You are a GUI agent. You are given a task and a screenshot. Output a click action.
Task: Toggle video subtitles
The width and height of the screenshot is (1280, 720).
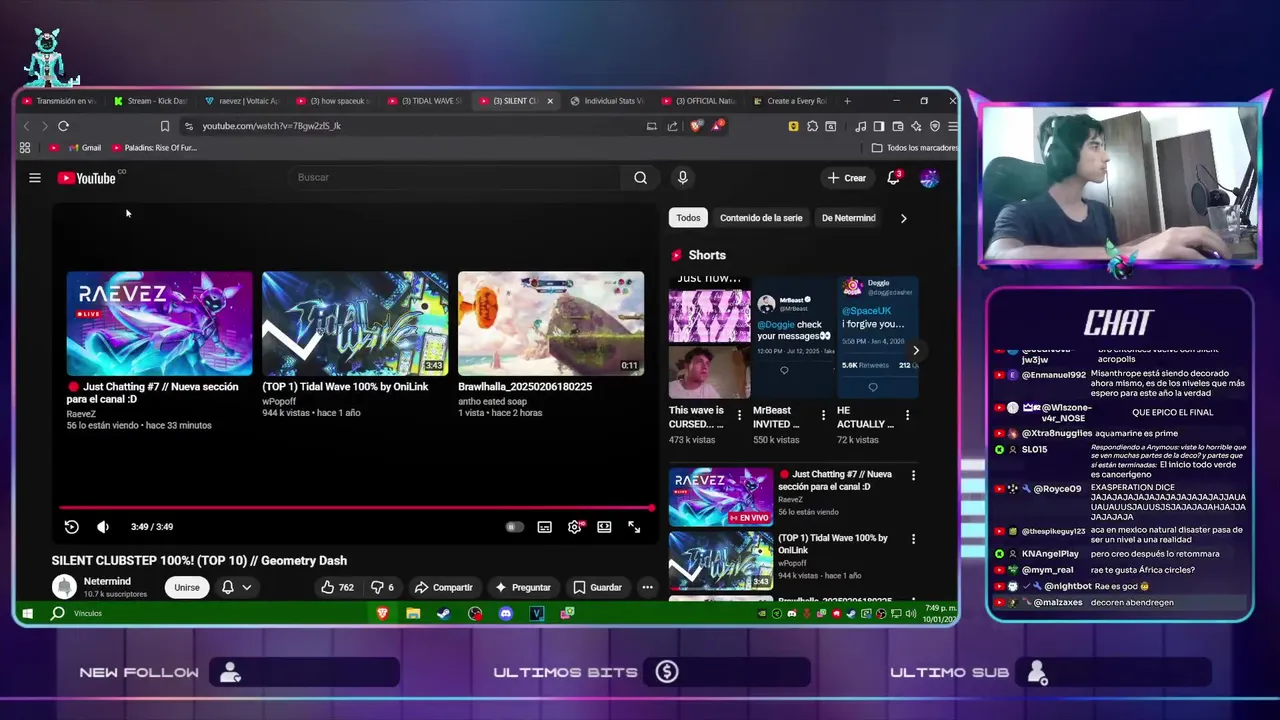pyautogui.click(x=544, y=527)
